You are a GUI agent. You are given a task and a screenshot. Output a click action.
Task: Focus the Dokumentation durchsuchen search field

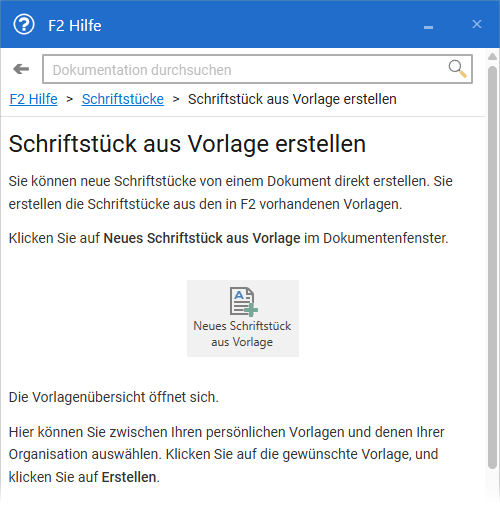click(257, 69)
